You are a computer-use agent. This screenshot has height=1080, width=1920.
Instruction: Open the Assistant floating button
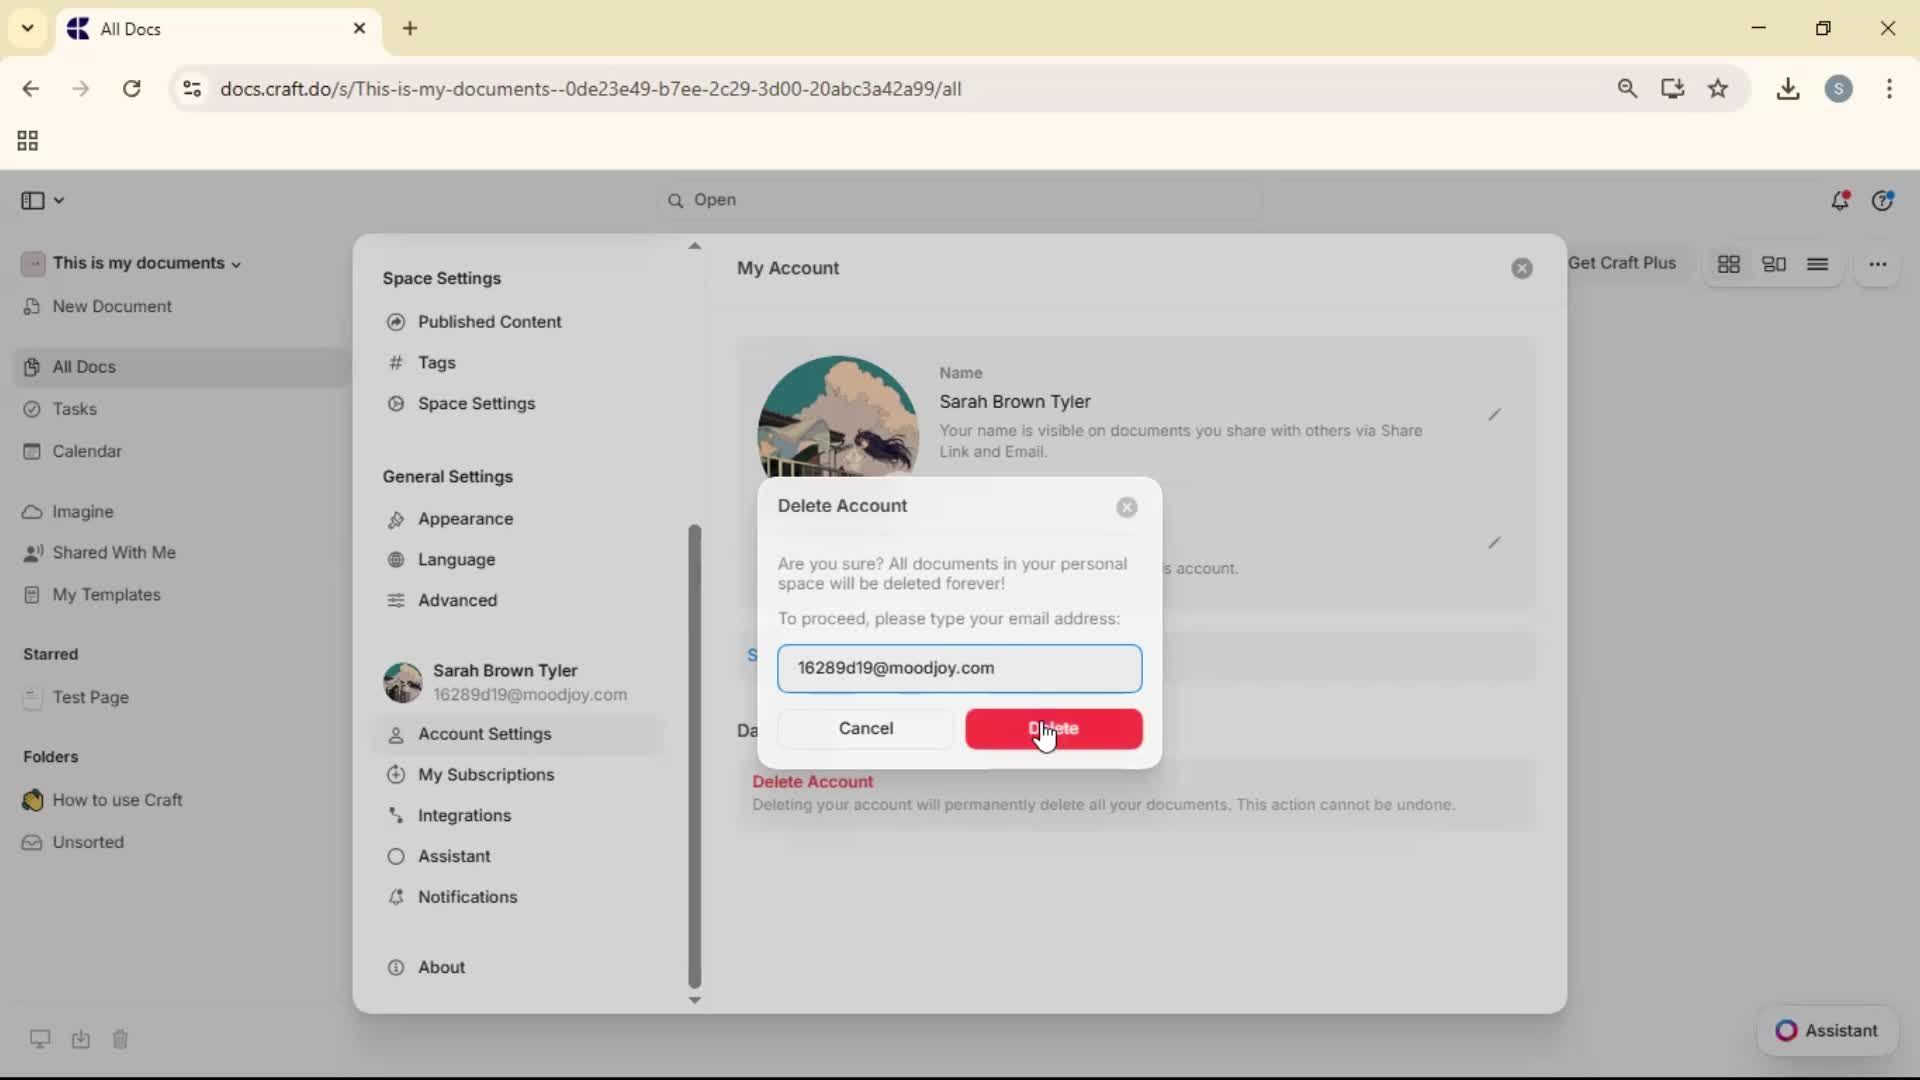[1827, 1031]
